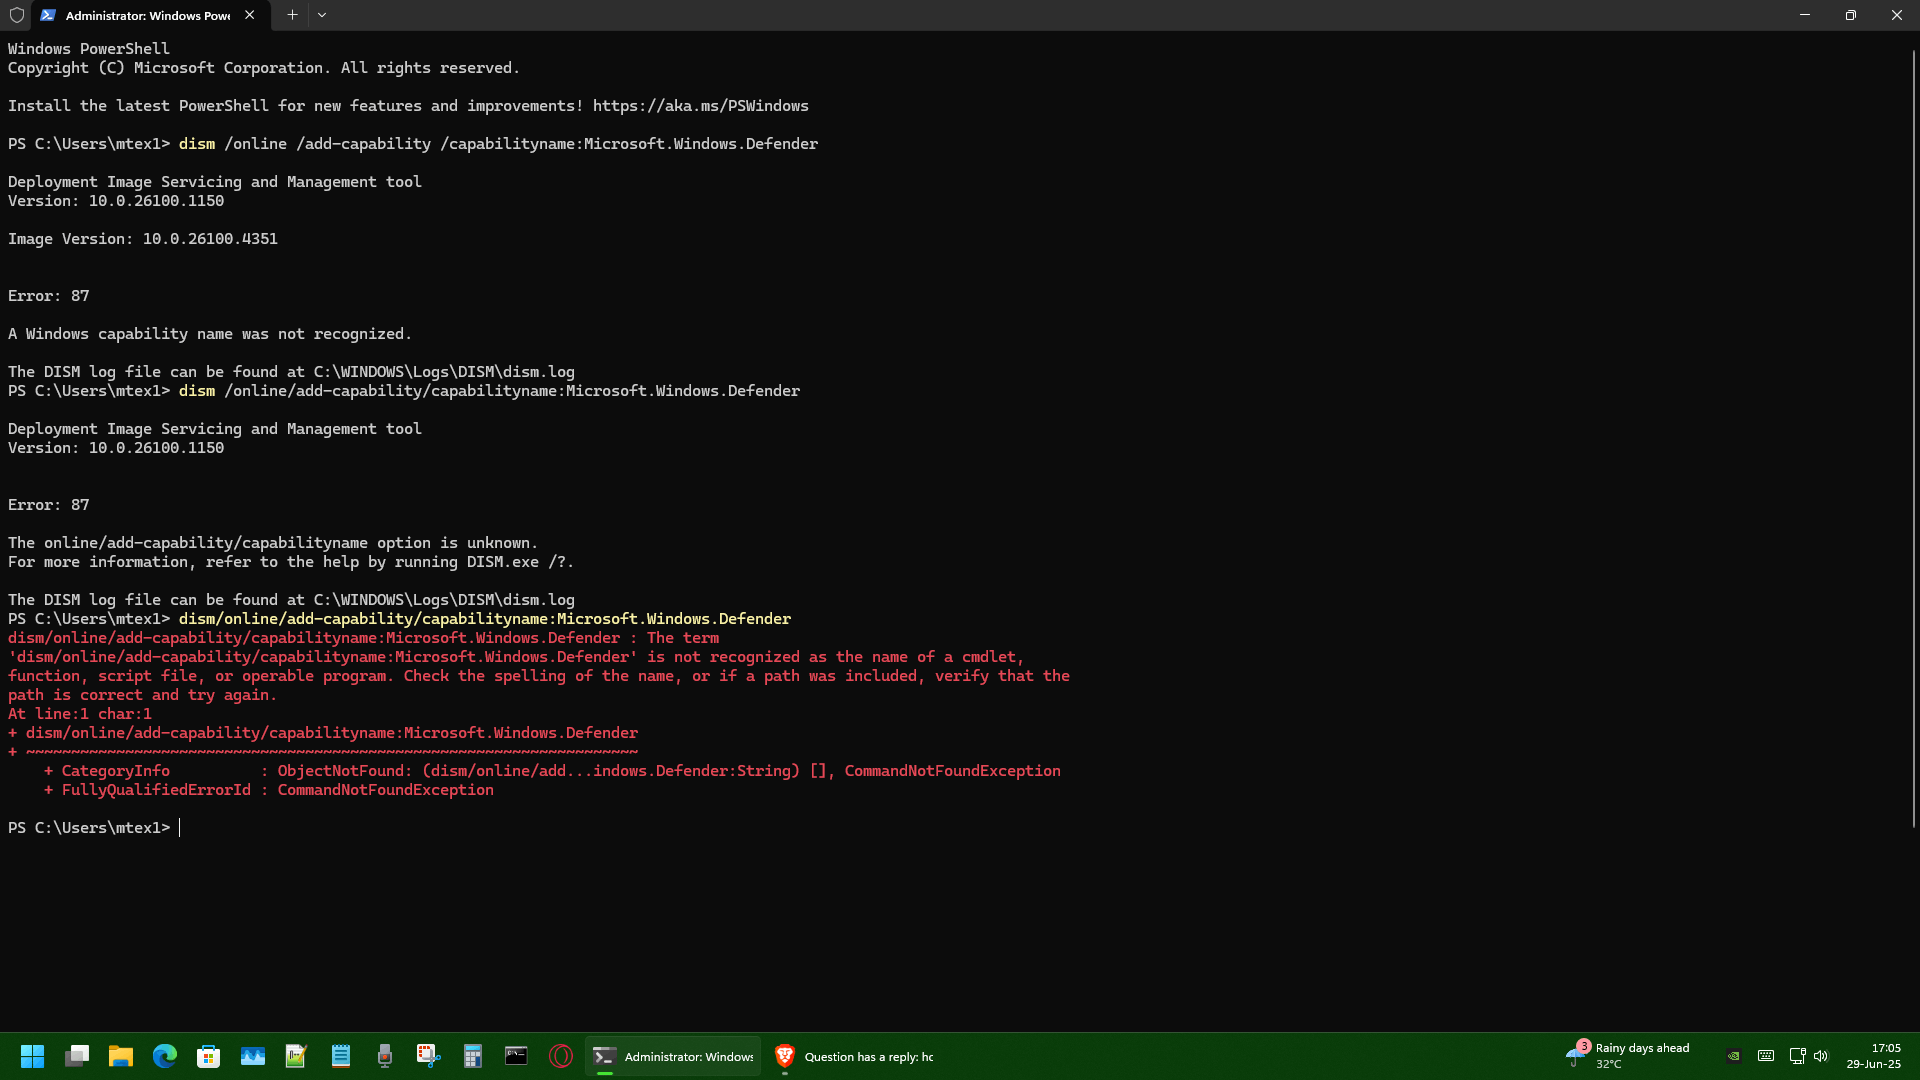The height and width of the screenshot is (1080, 1920).
Task: Launch File Explorer from the taskbar
Action: click(x=121, y=1056)
